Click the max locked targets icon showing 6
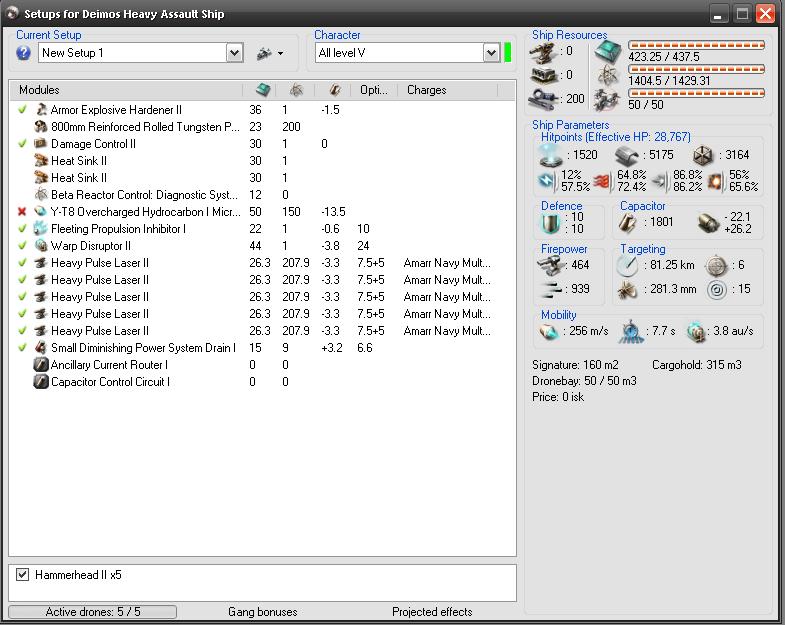The height and width of the screenshot is (625, 785). point(716,265)
